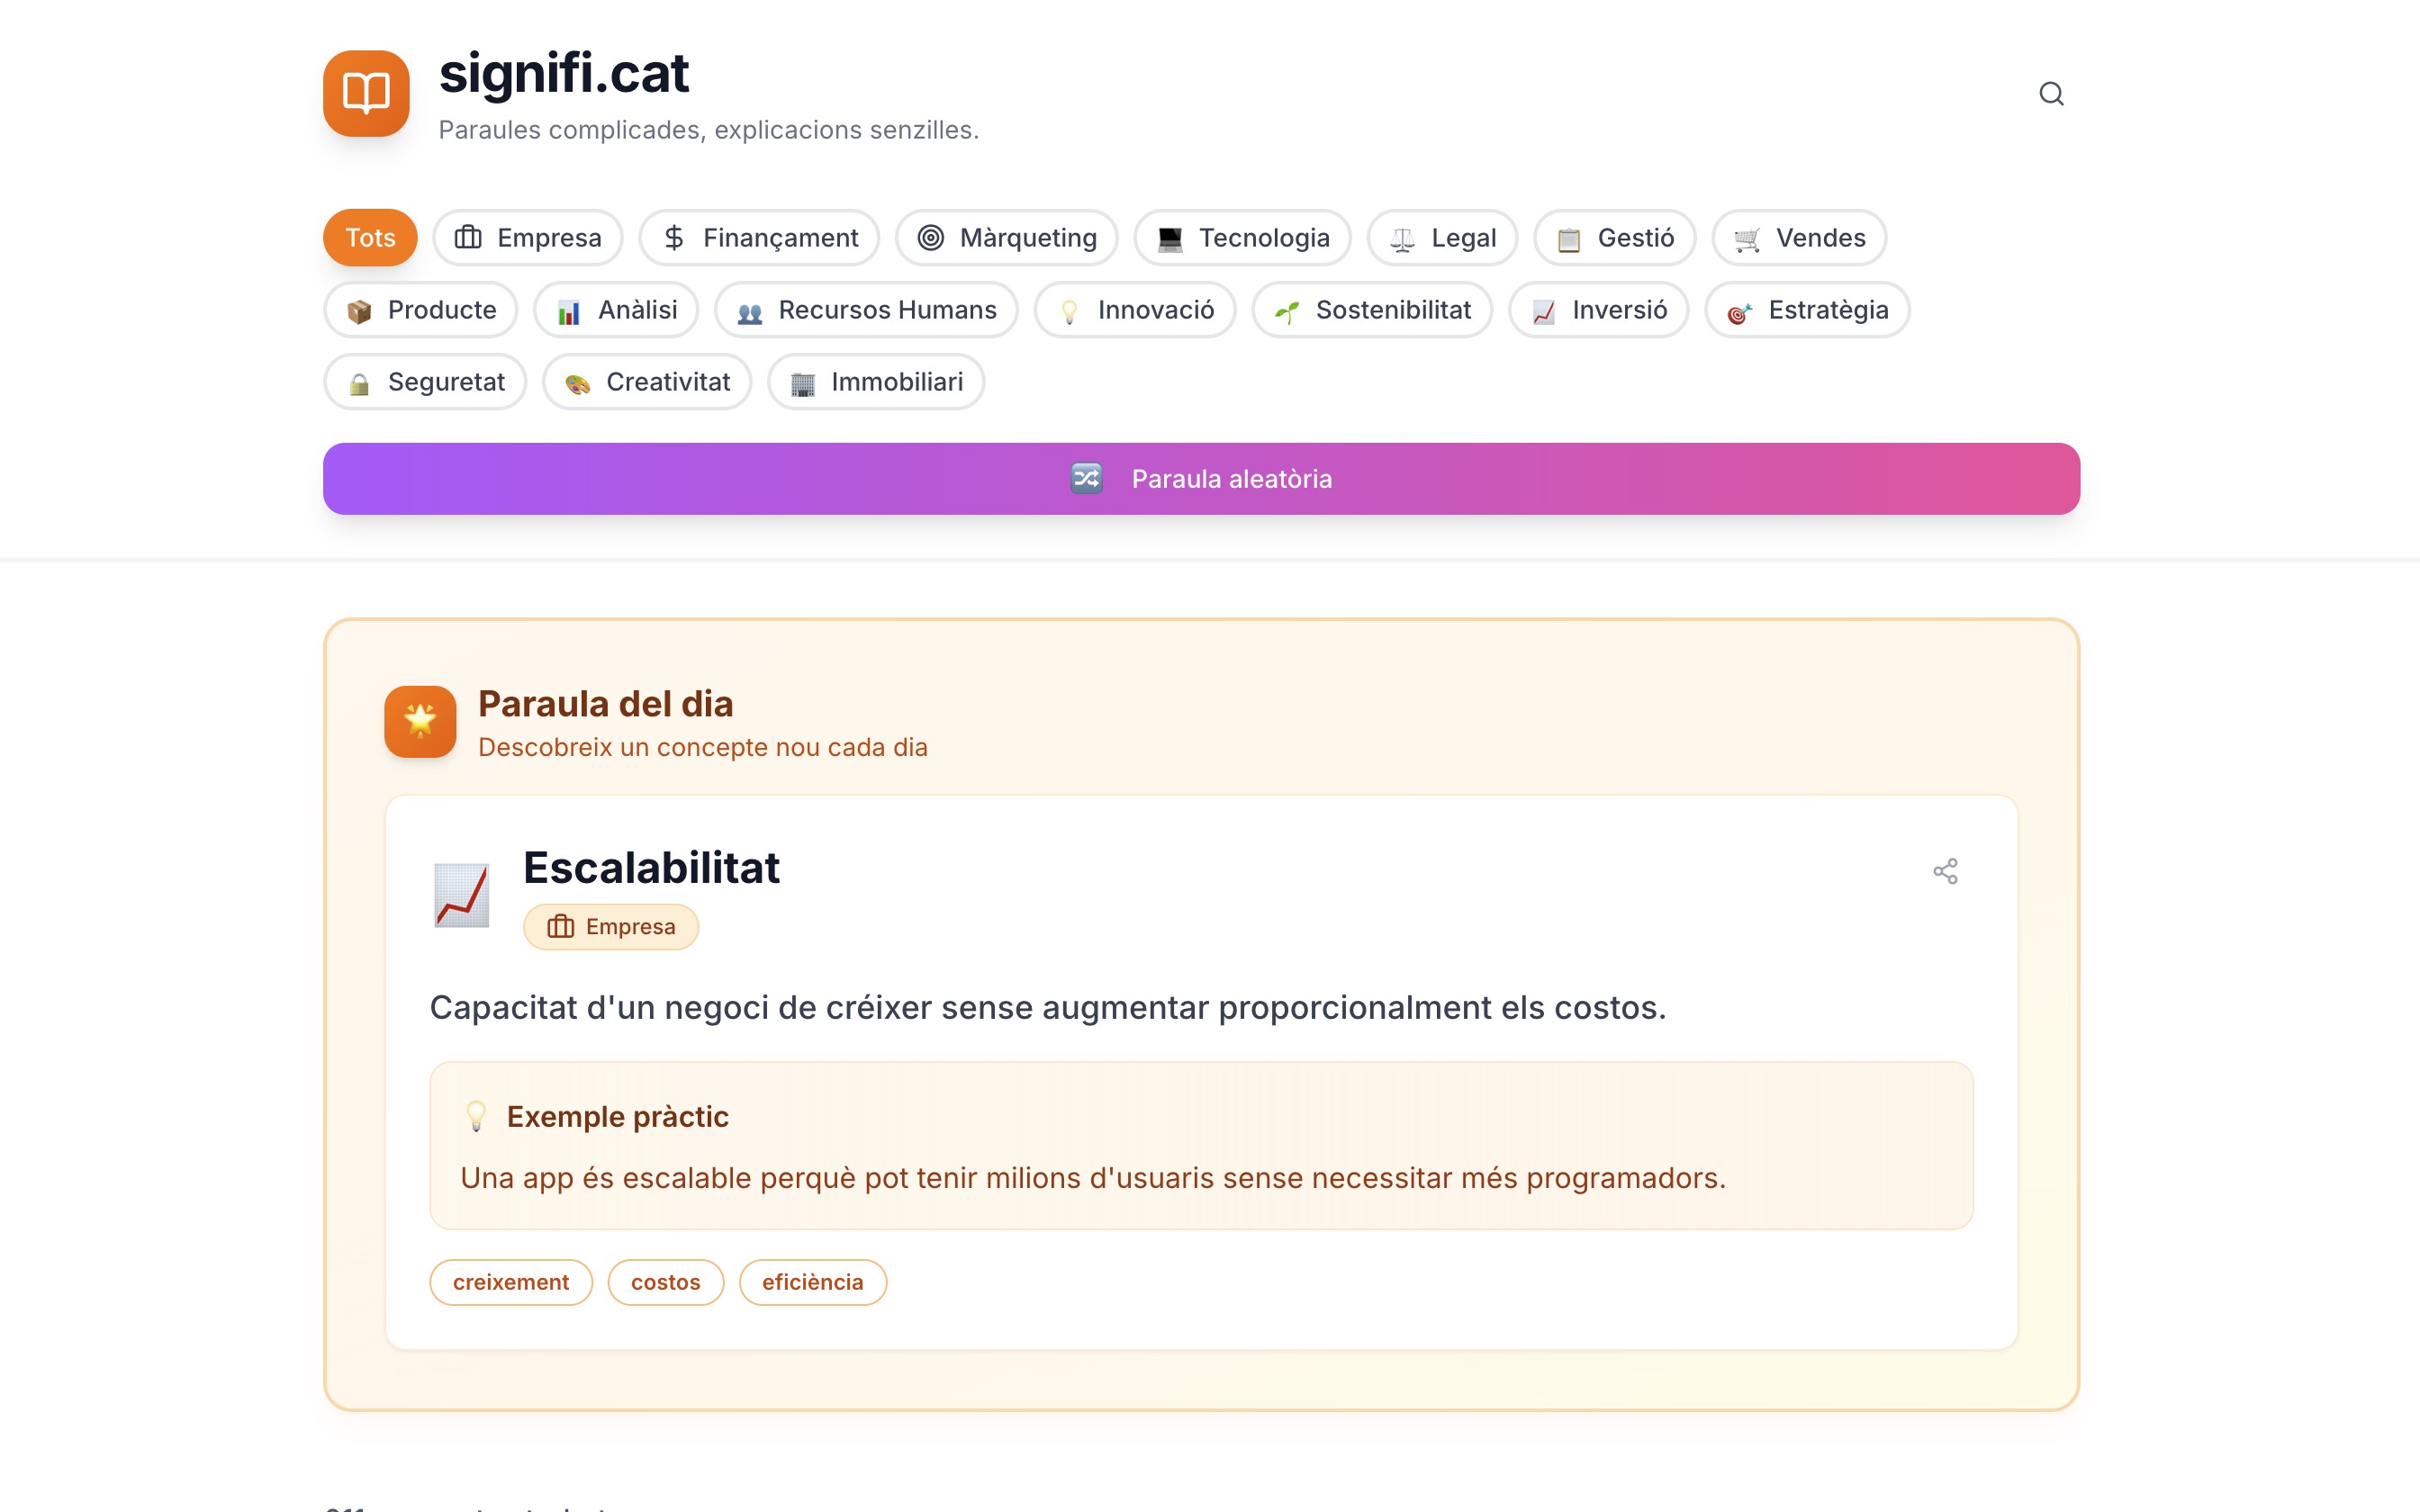Click the share icon on the Escalabilitat card
The height and width of the screenshot is (1512, 2420).
click(x=1946, y=871)
